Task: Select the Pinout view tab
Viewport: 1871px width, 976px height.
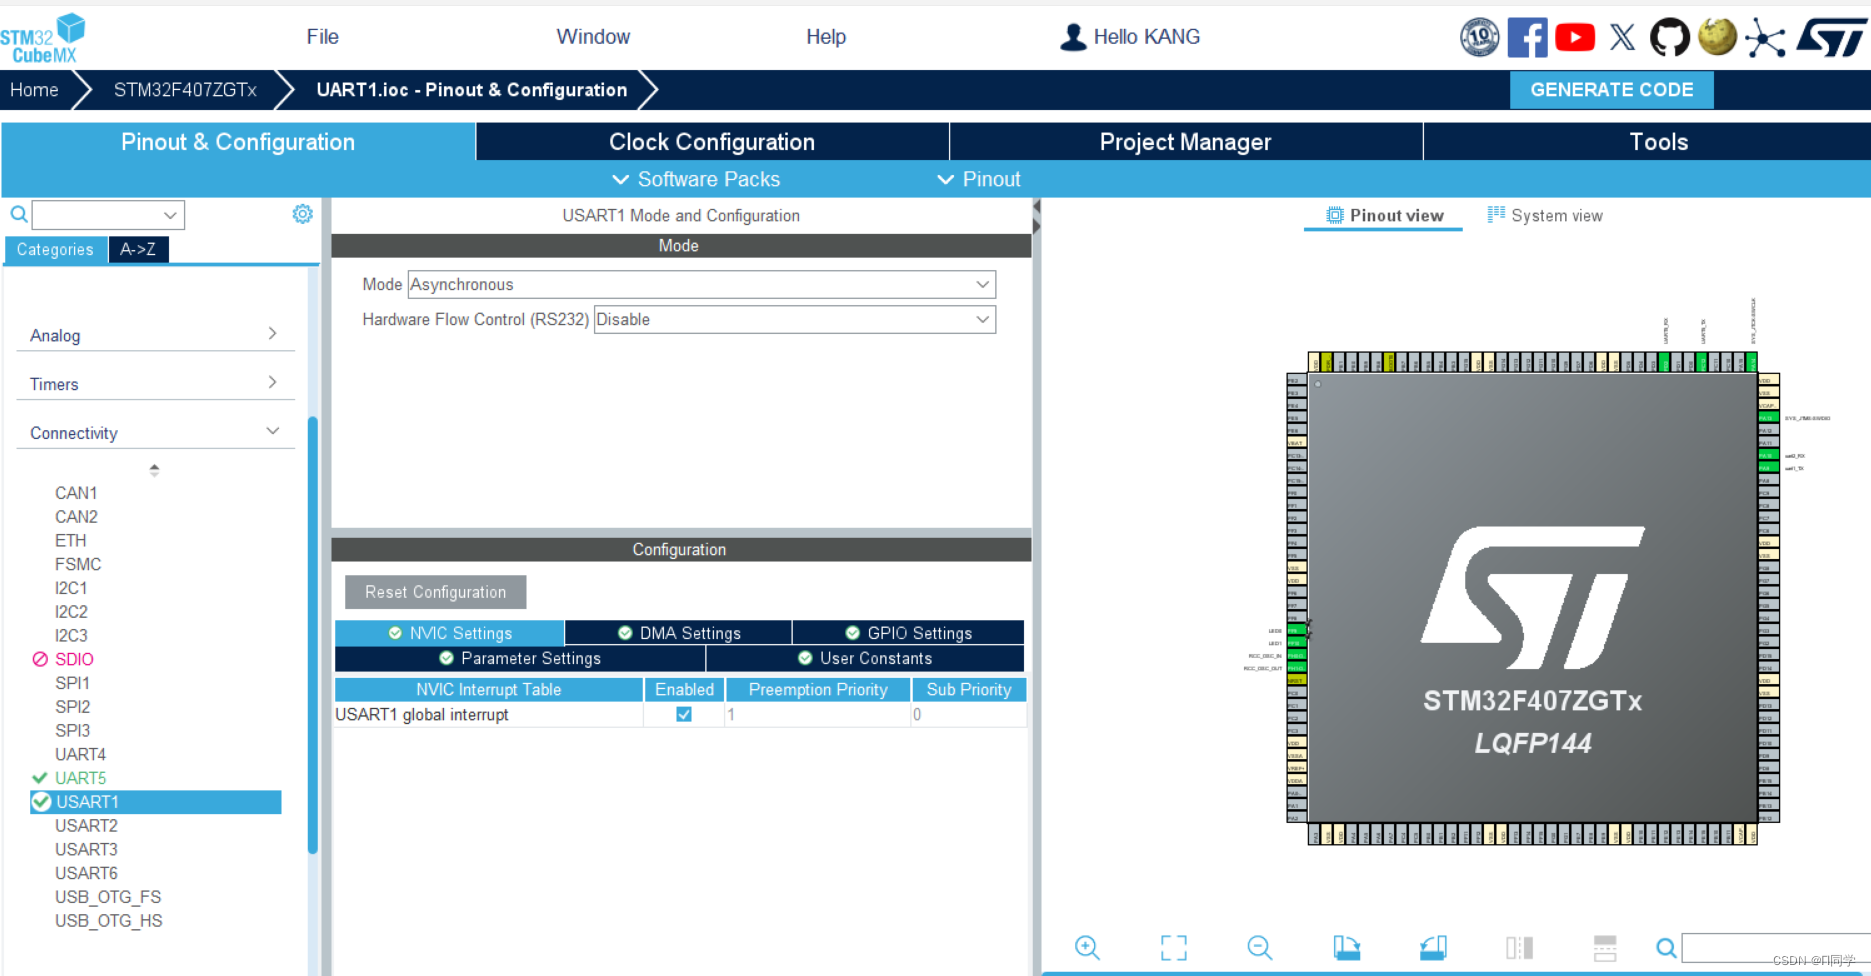Action: (x=1385, y=215)
